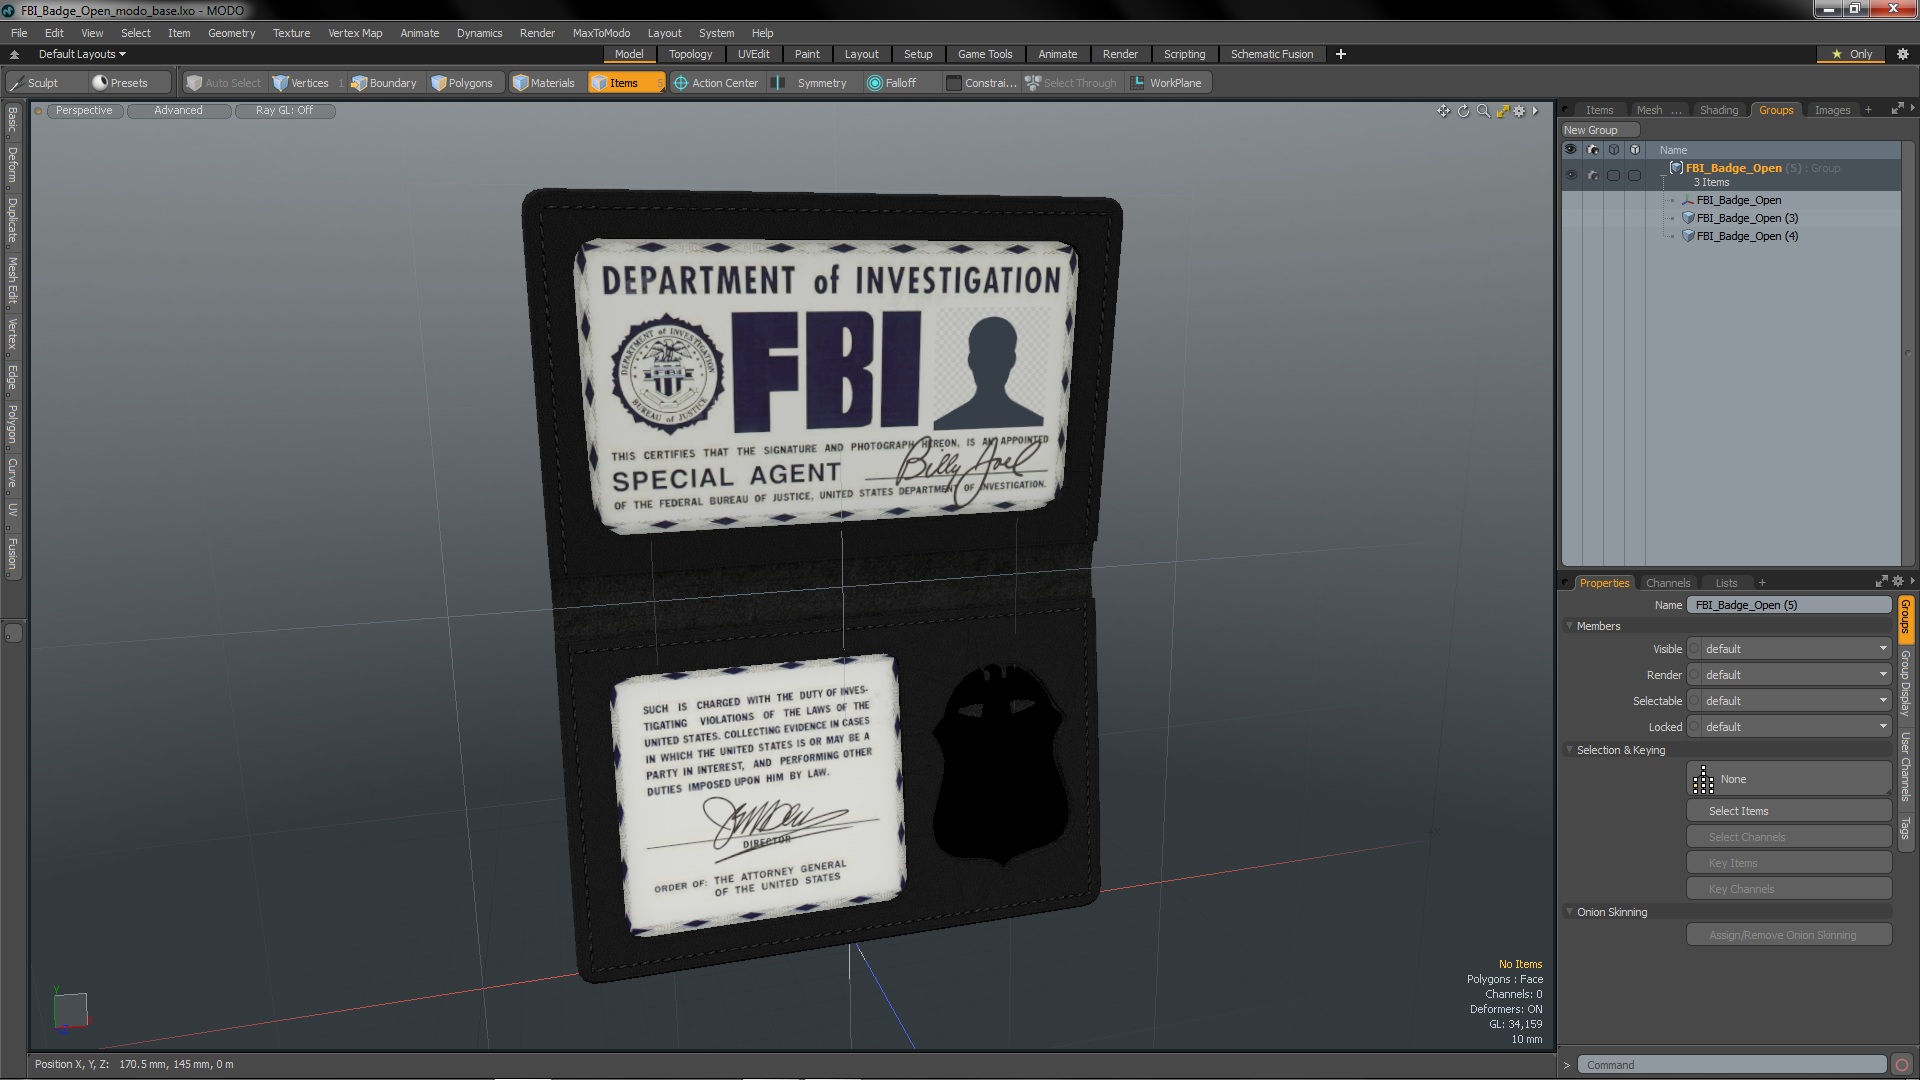Click the Command input field
The height and width of the screenshot is (1080, 1920).
[1731, 1065]
